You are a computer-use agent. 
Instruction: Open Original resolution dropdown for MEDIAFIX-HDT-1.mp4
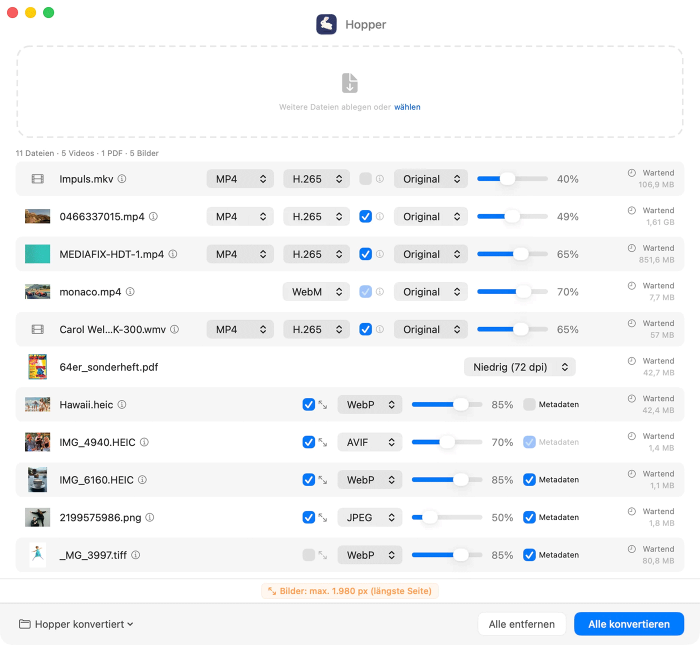(431, 254)
